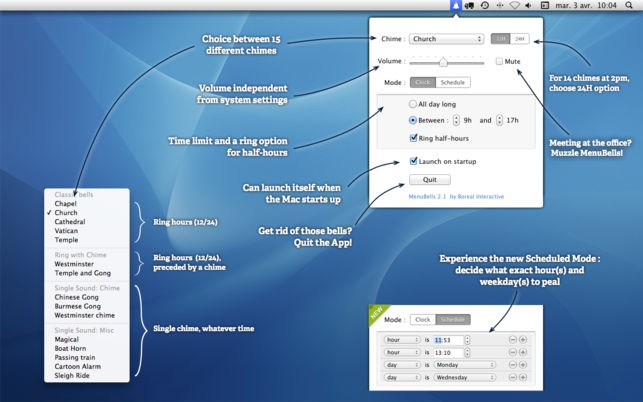Open the truck icon in the menu bar

[470, 6]
